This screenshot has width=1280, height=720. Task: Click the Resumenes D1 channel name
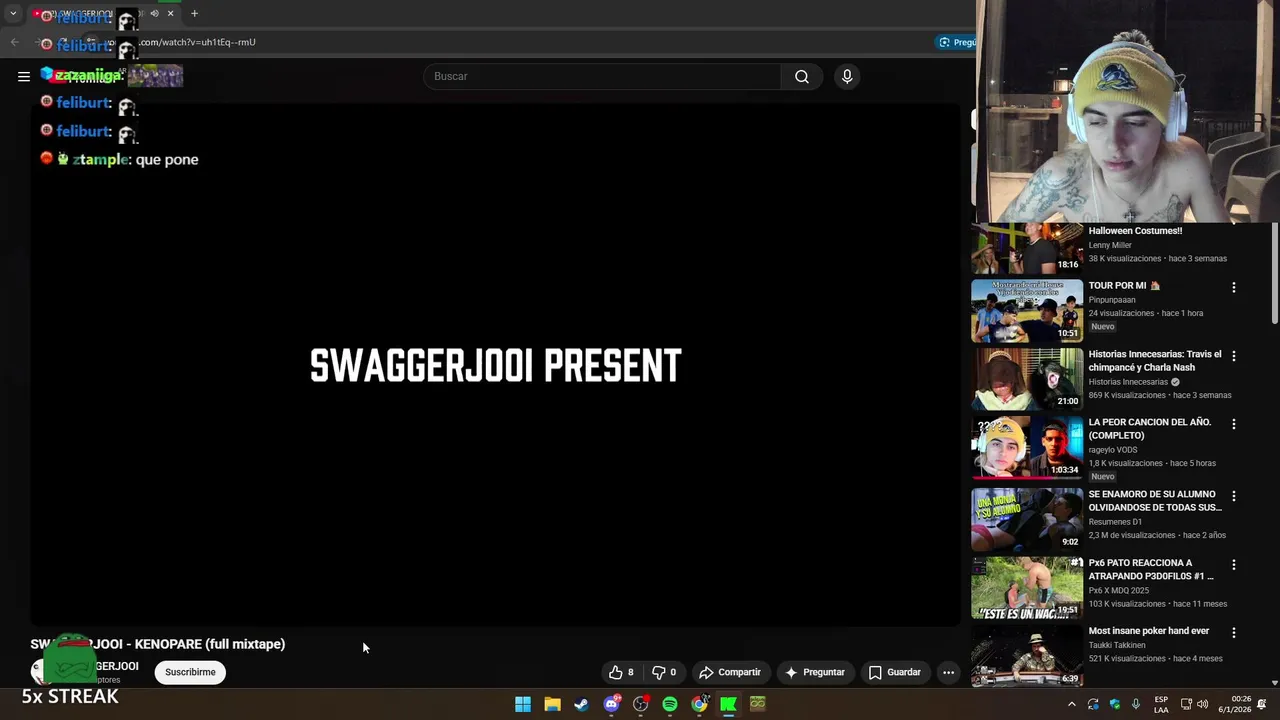pos(1115,522)
